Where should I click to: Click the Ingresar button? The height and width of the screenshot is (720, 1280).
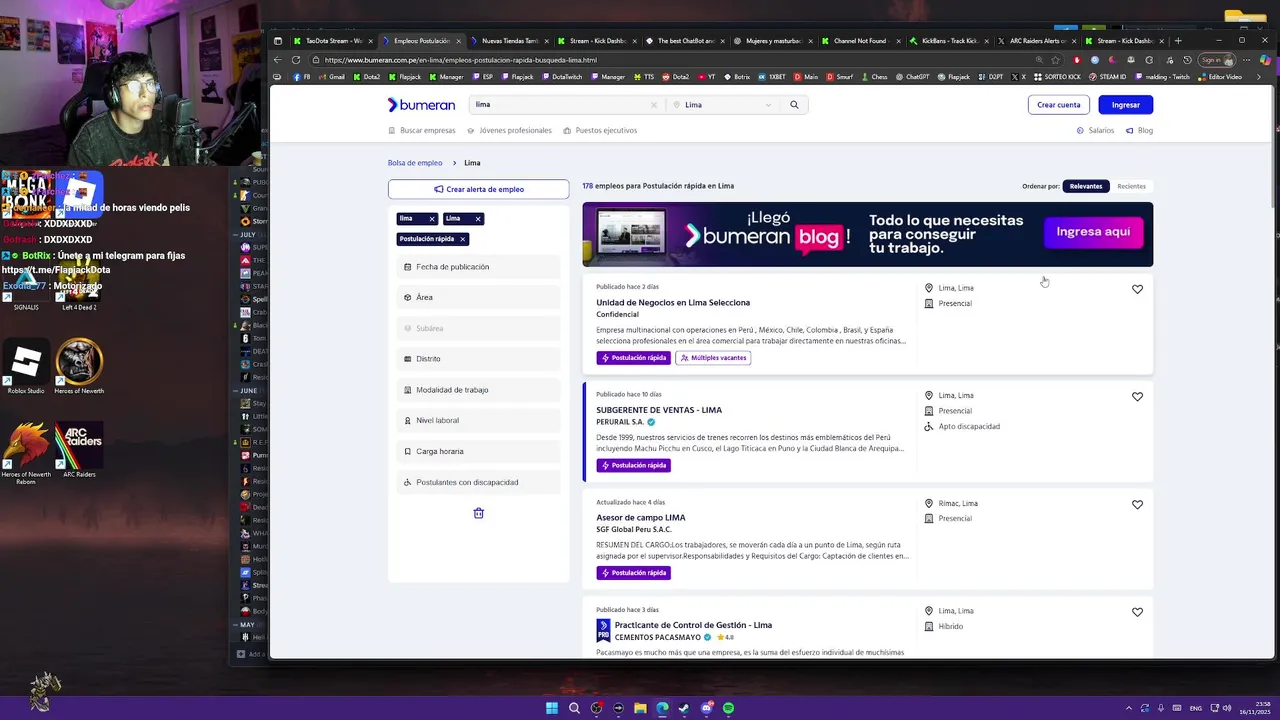click(x=1125, y=104)
